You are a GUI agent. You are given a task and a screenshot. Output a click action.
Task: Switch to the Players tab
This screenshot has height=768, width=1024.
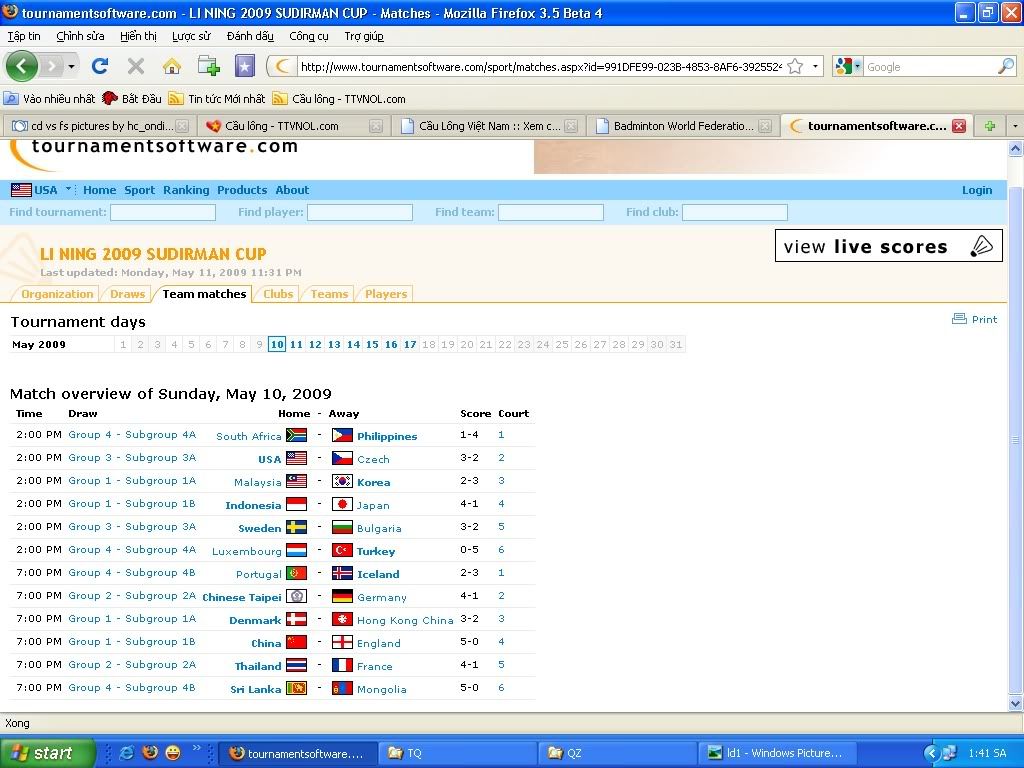(x=386, y=294)
